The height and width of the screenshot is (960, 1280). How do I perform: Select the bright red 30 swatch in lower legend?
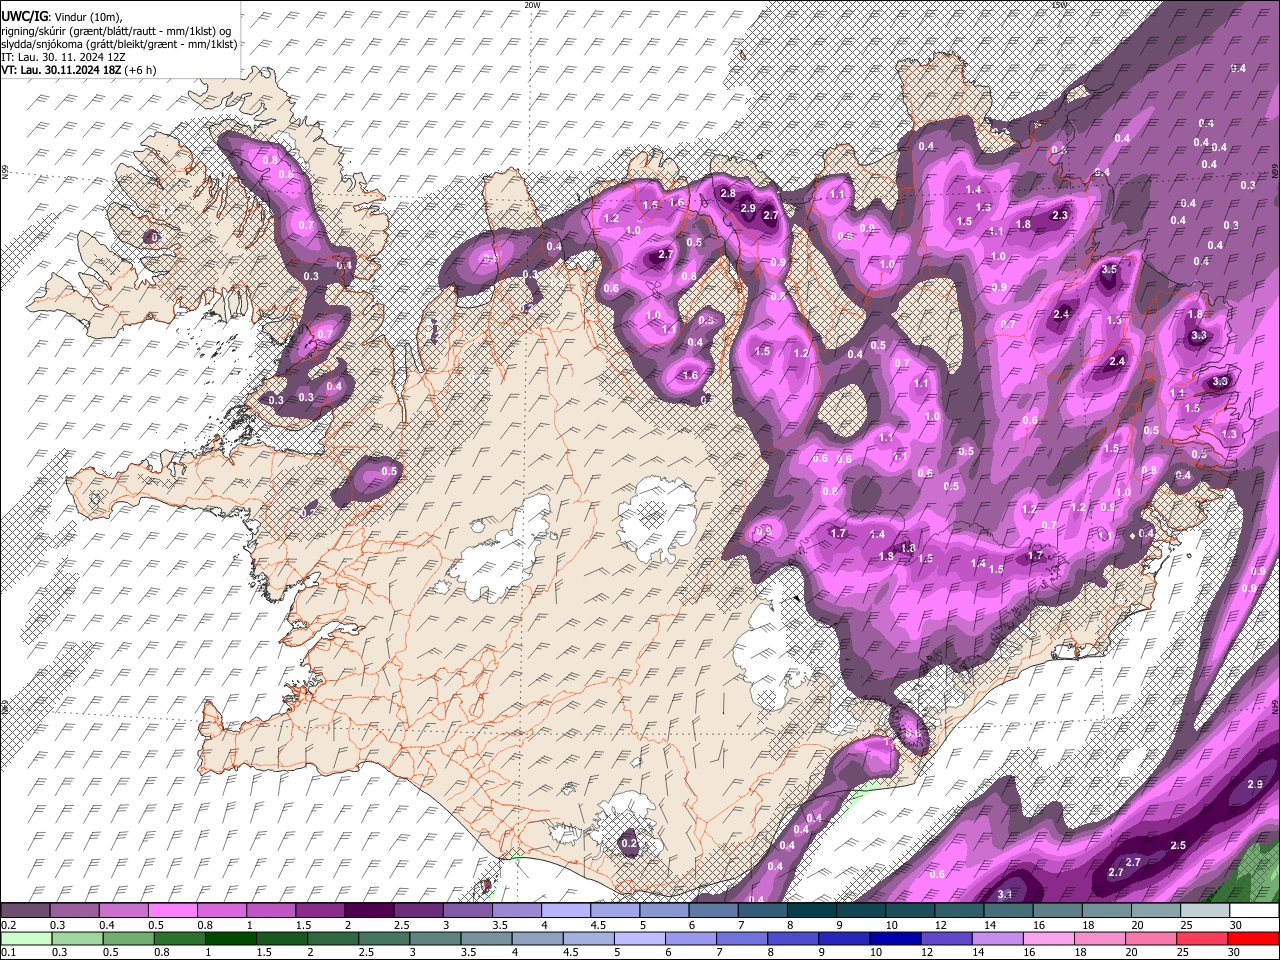tap(1253, 938)
